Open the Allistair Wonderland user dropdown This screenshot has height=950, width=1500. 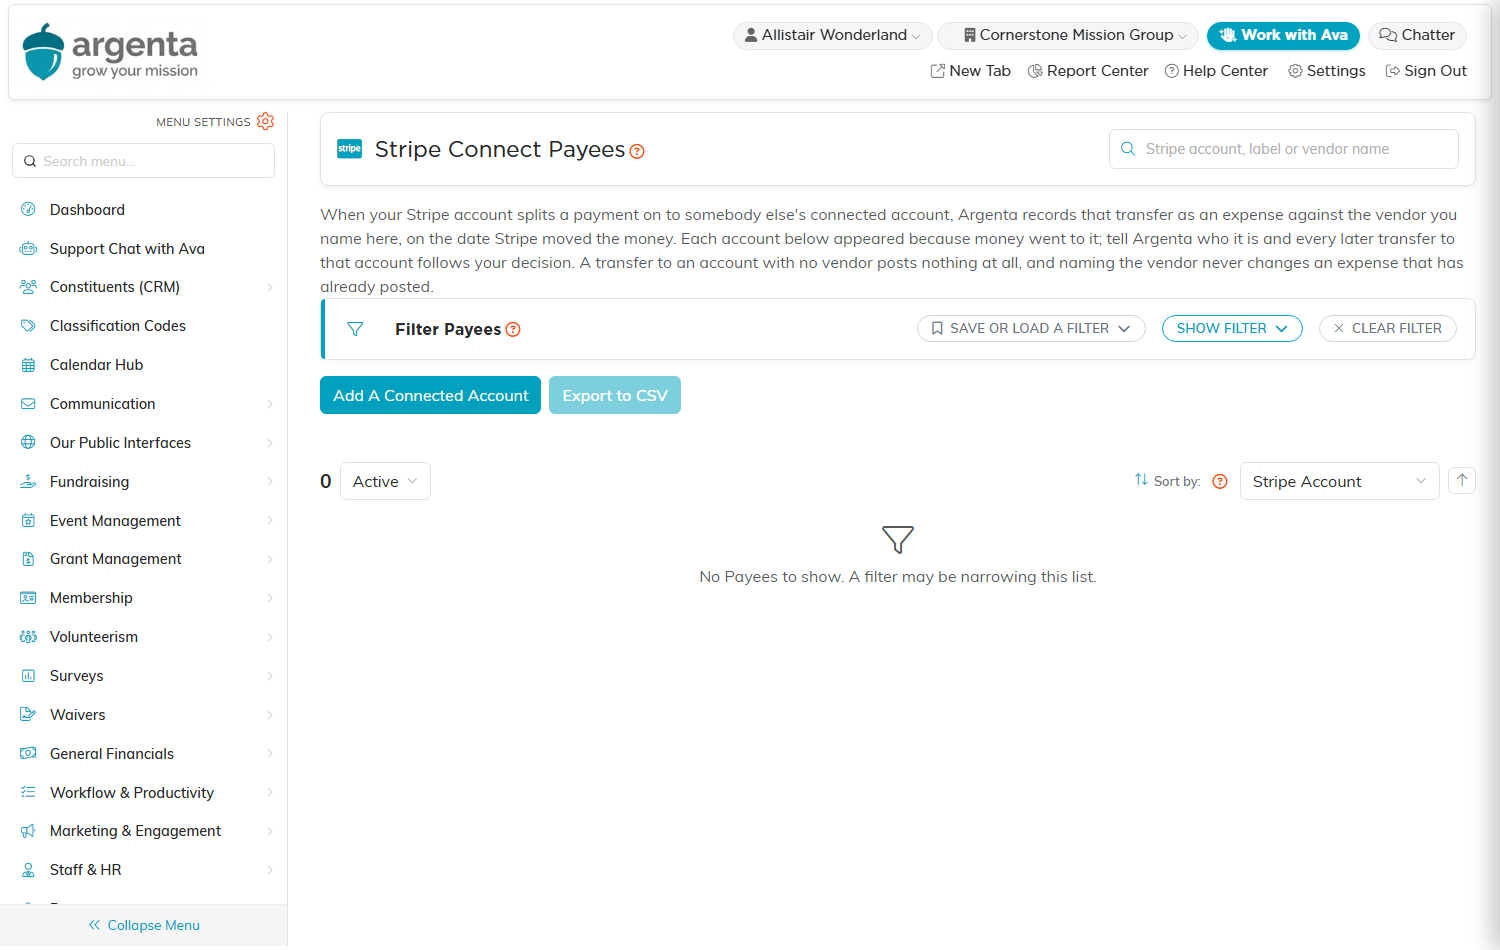click(x=833, y=35)
